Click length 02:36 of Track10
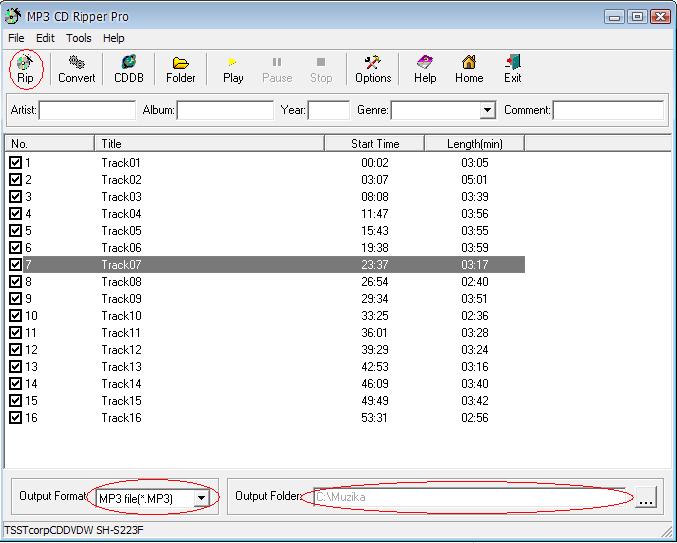This screenshot has height=543, width=677. pos(475,316)
